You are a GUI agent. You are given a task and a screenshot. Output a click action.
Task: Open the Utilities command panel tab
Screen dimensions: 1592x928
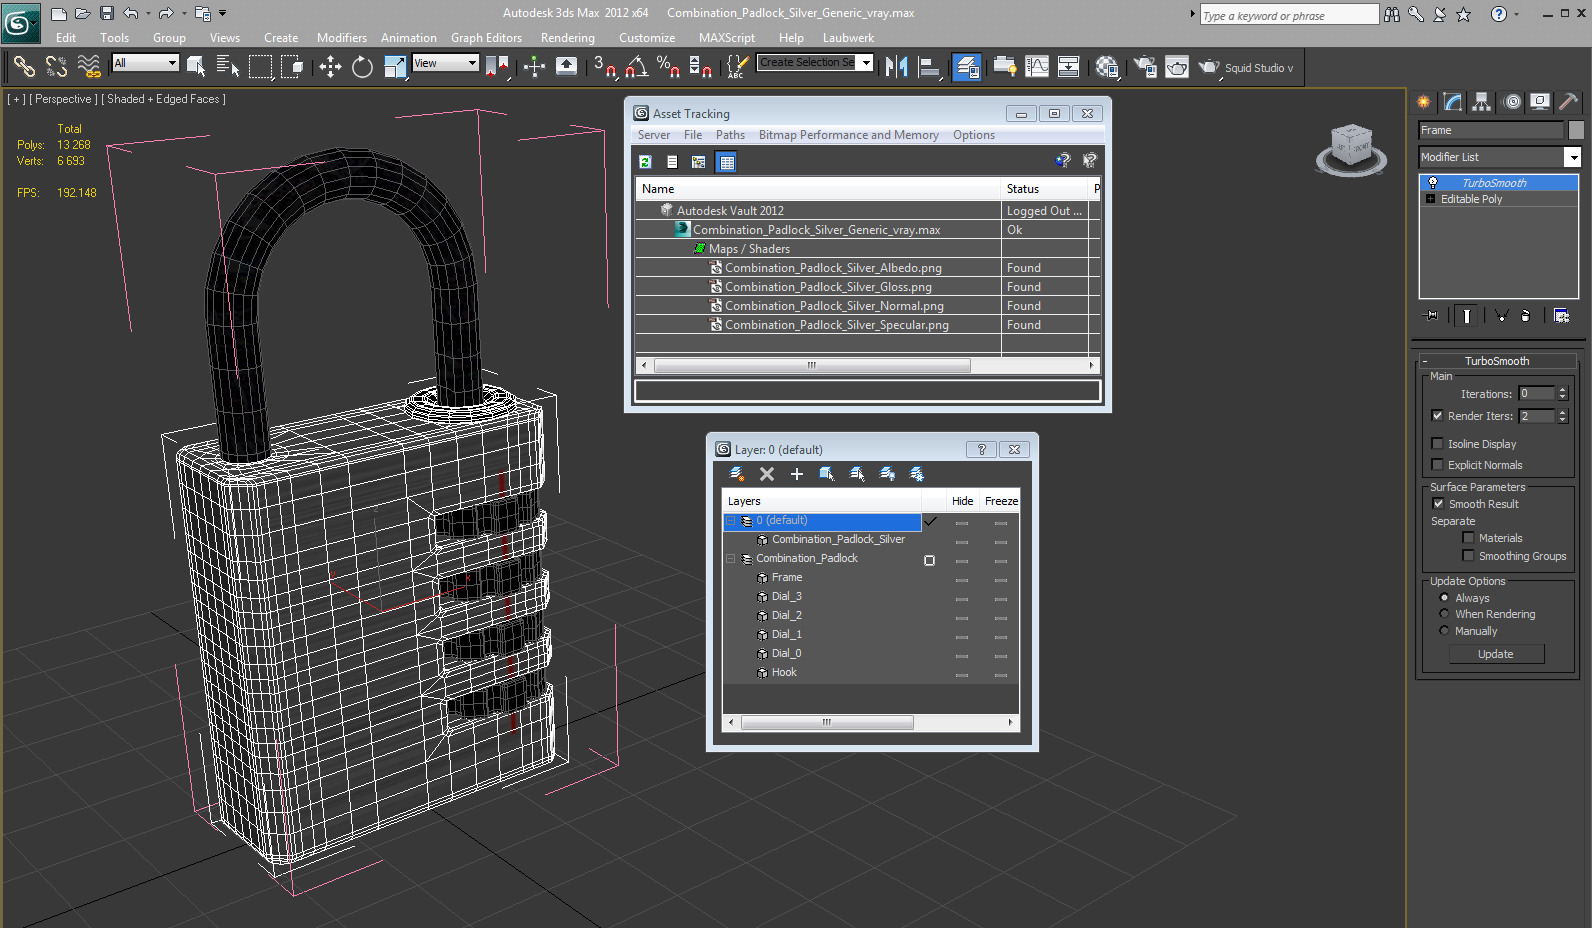tap(1568, 102)
